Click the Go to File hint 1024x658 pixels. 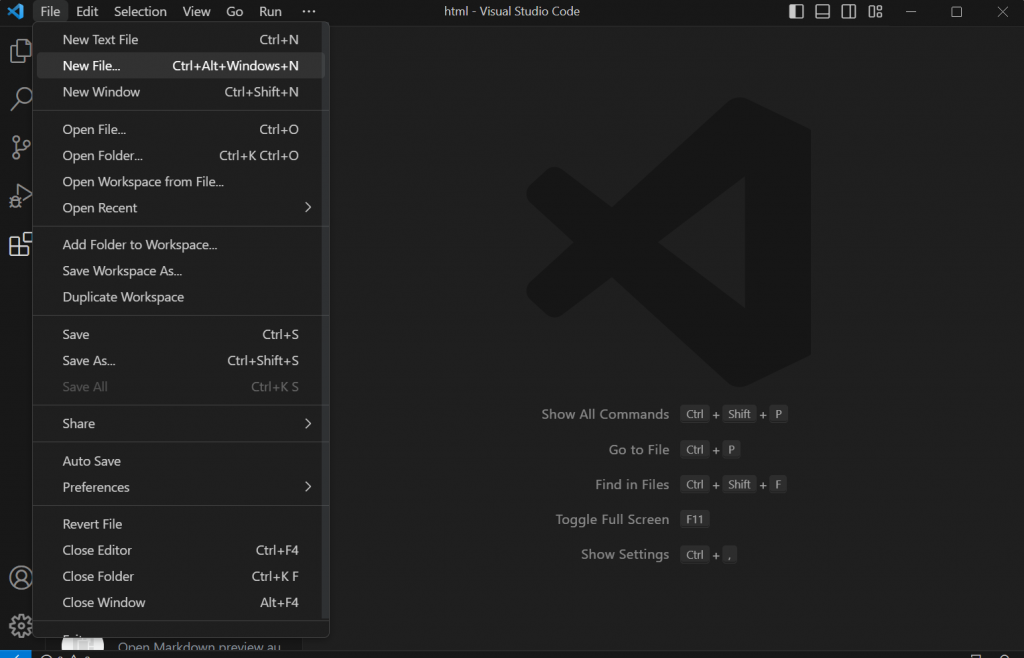point(639,450)
